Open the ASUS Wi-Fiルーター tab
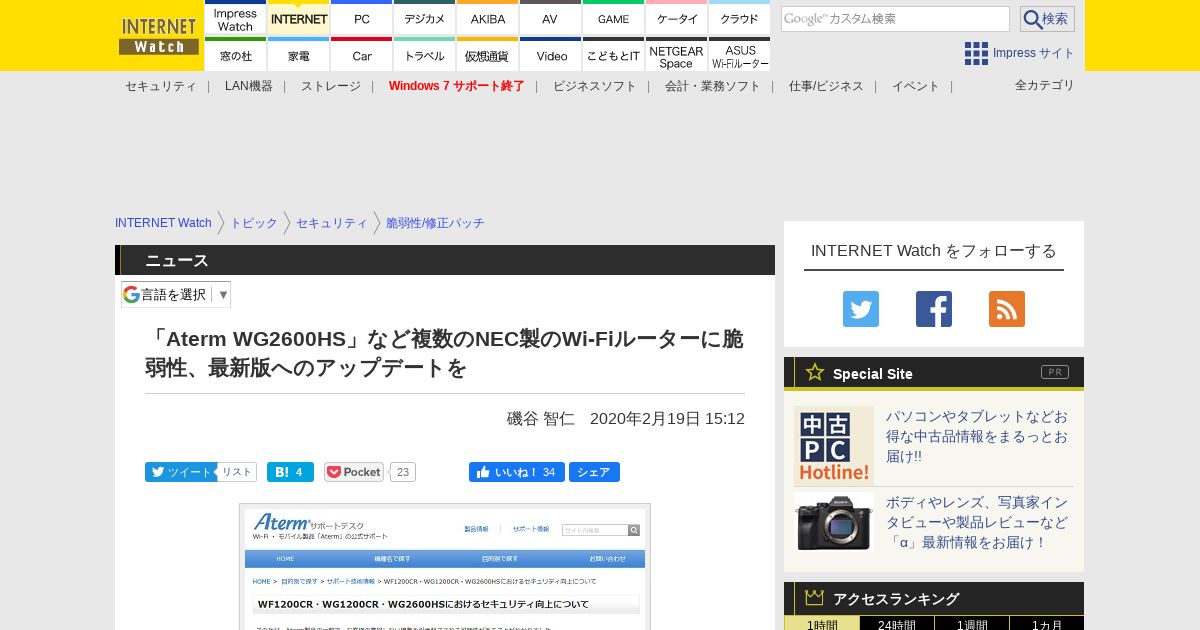 coord(740,54)
